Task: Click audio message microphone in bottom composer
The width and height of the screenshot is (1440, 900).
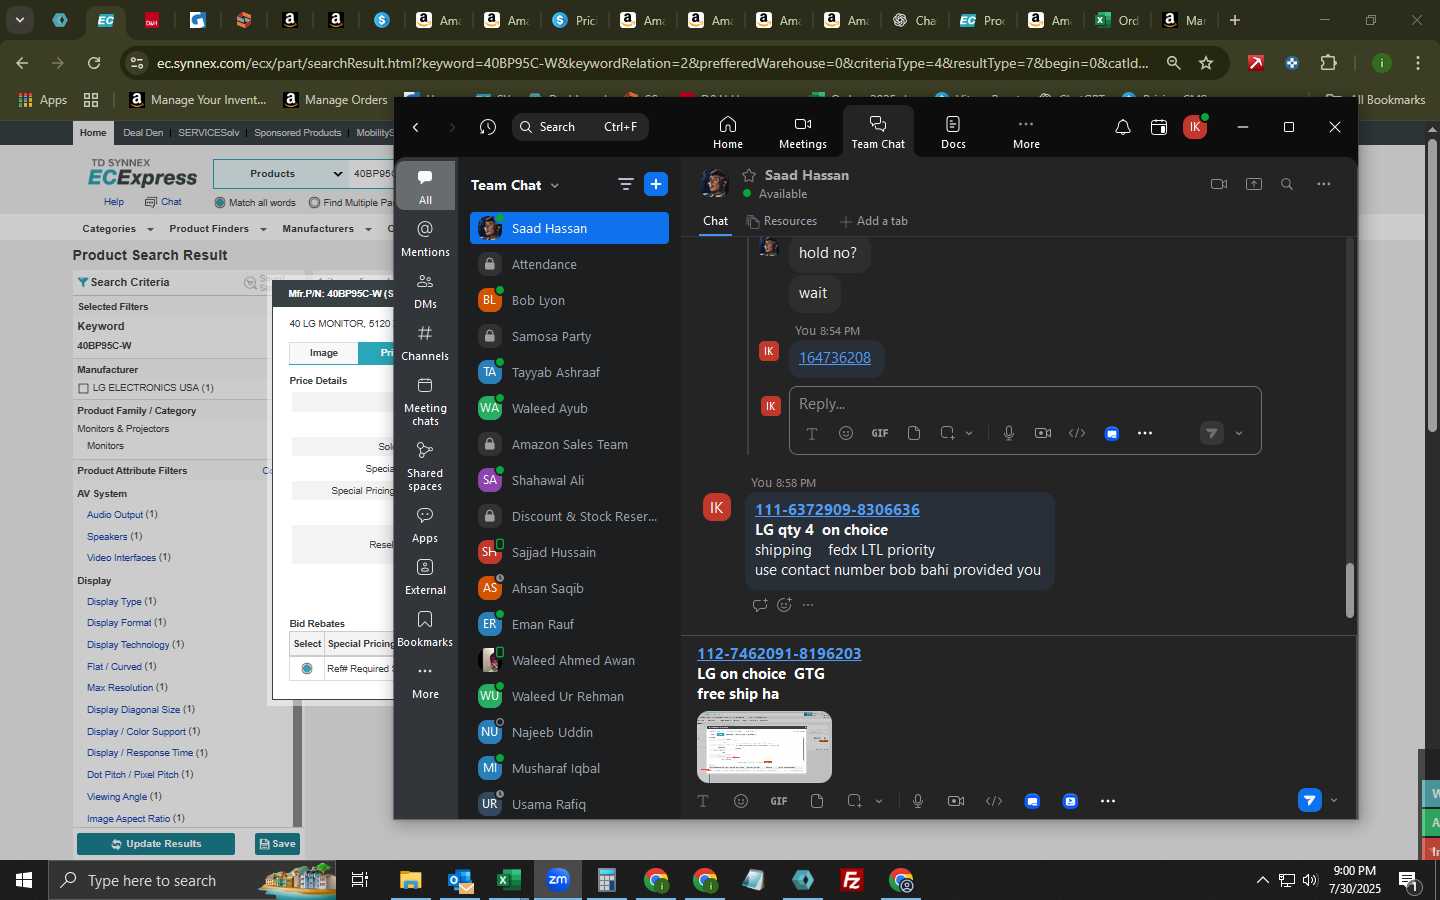Action: coord(918,801)
